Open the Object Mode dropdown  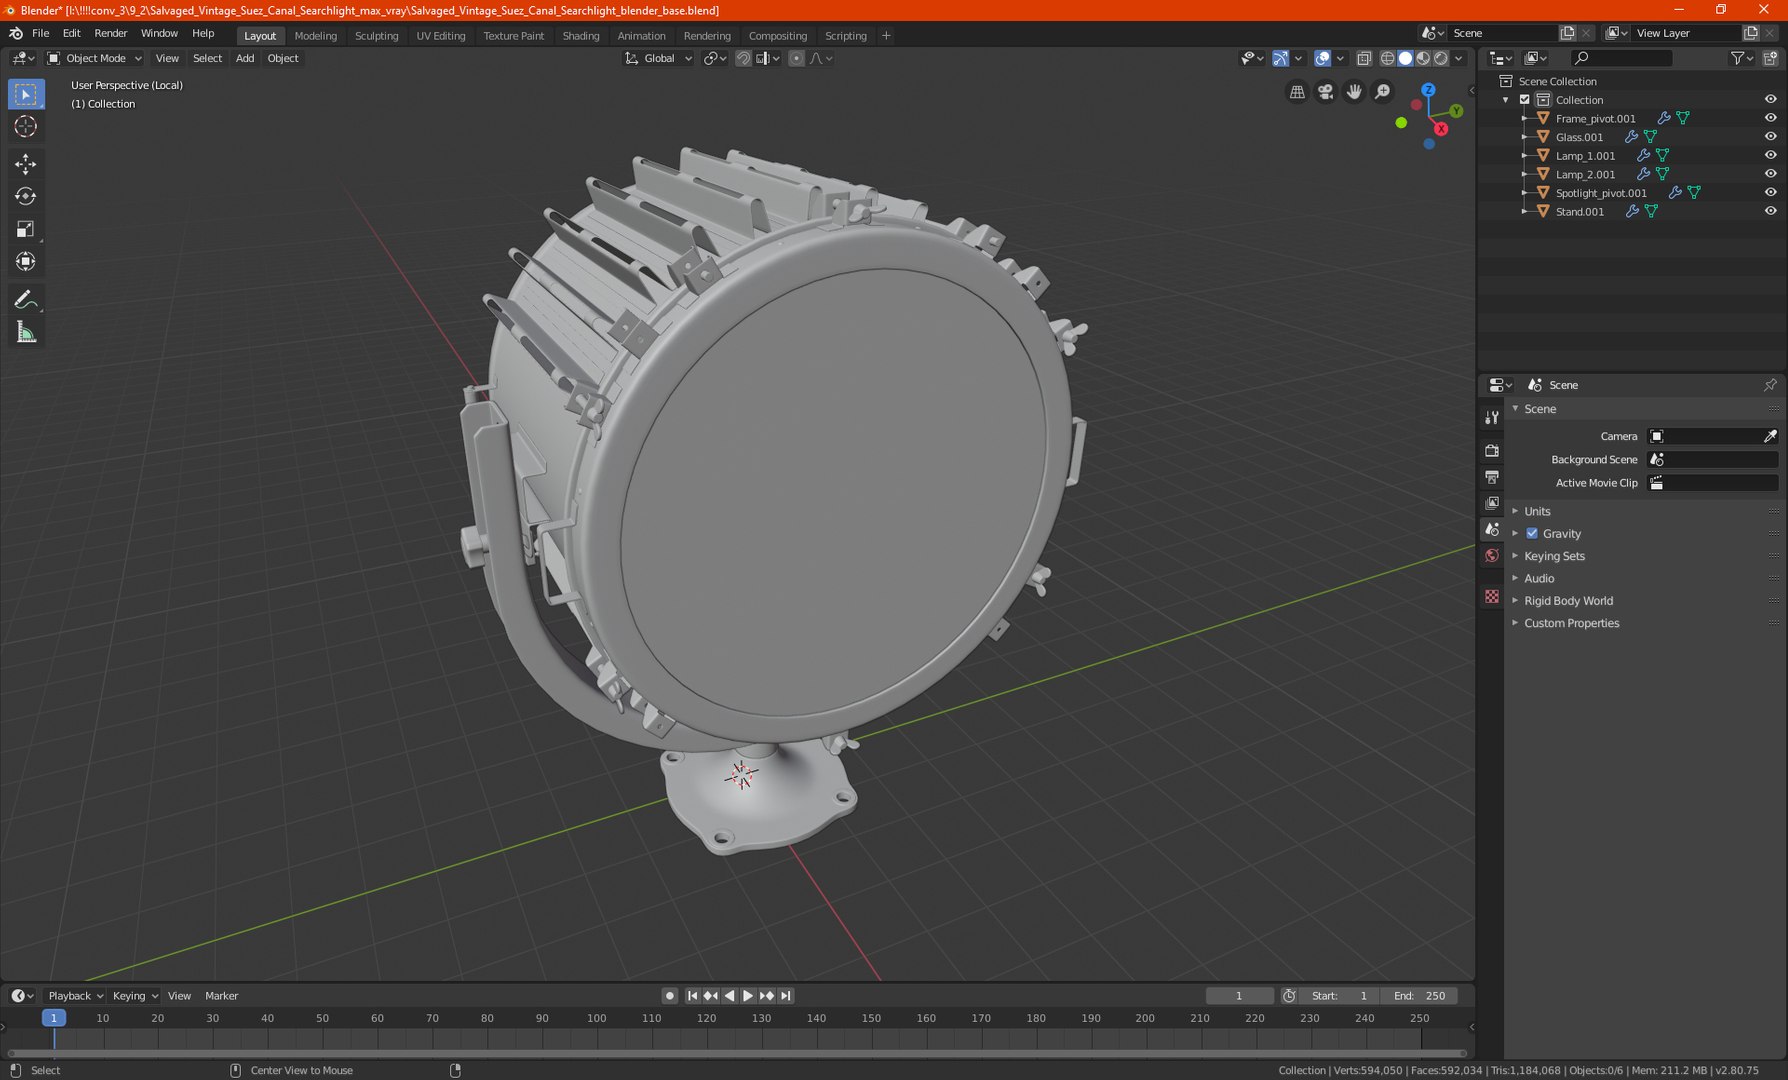pyautogui.click(x=95, y=58)
